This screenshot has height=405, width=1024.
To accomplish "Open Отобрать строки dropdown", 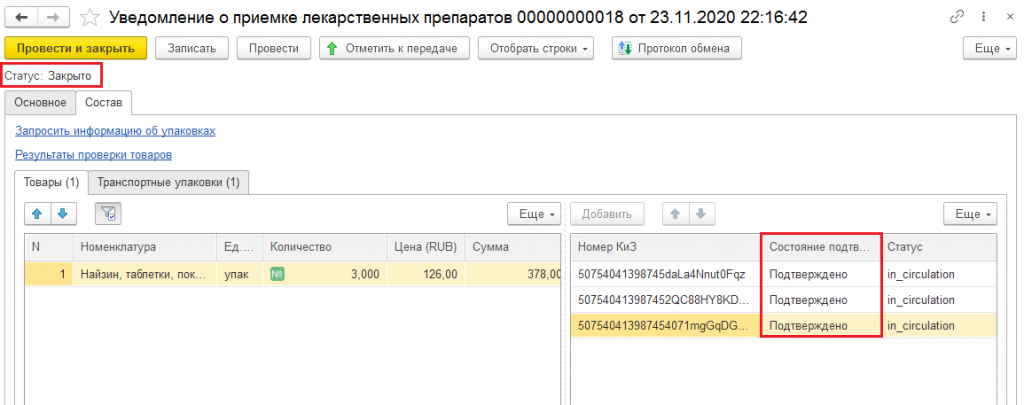I will coord(536,48).
